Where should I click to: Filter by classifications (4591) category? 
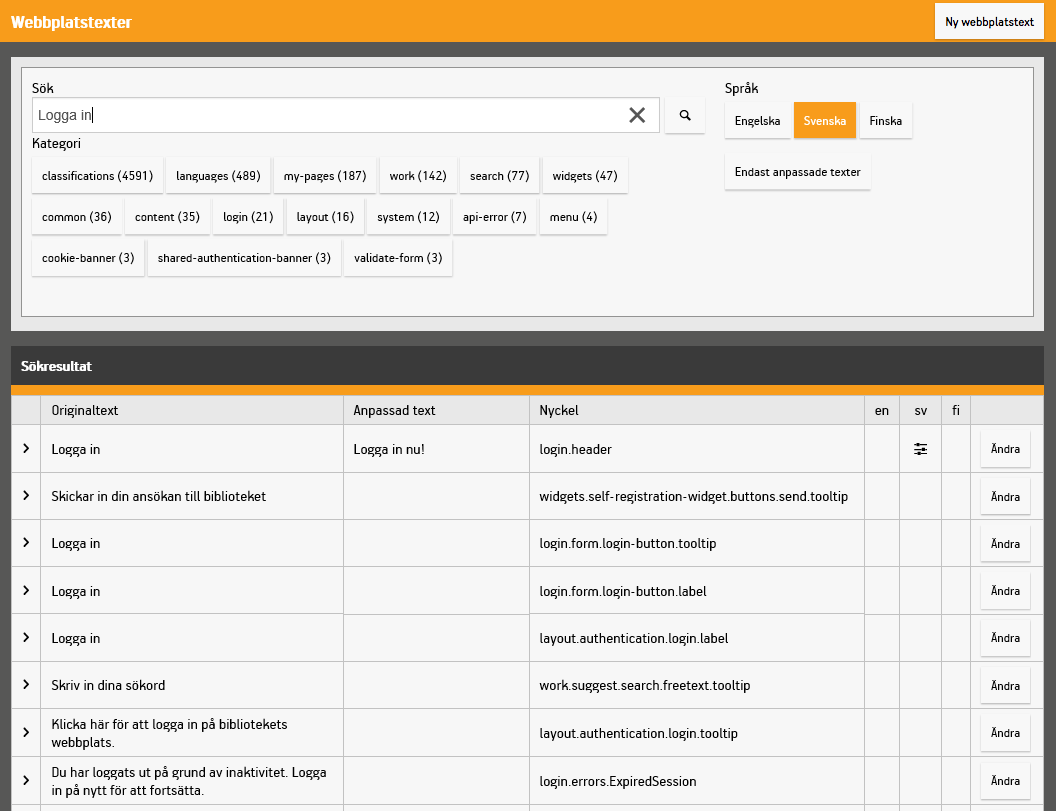point(97,176)
